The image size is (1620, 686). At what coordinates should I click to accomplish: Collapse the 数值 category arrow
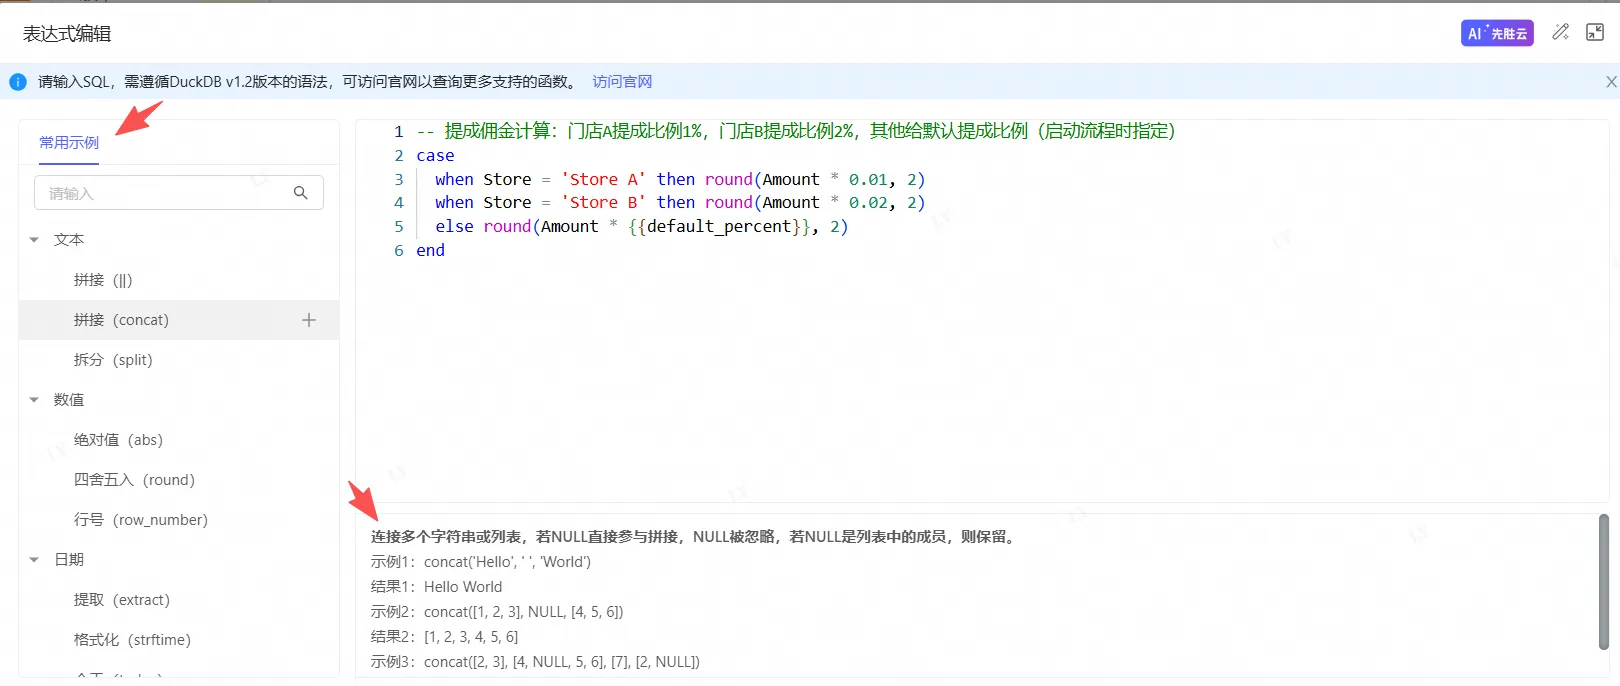point(34,400)
